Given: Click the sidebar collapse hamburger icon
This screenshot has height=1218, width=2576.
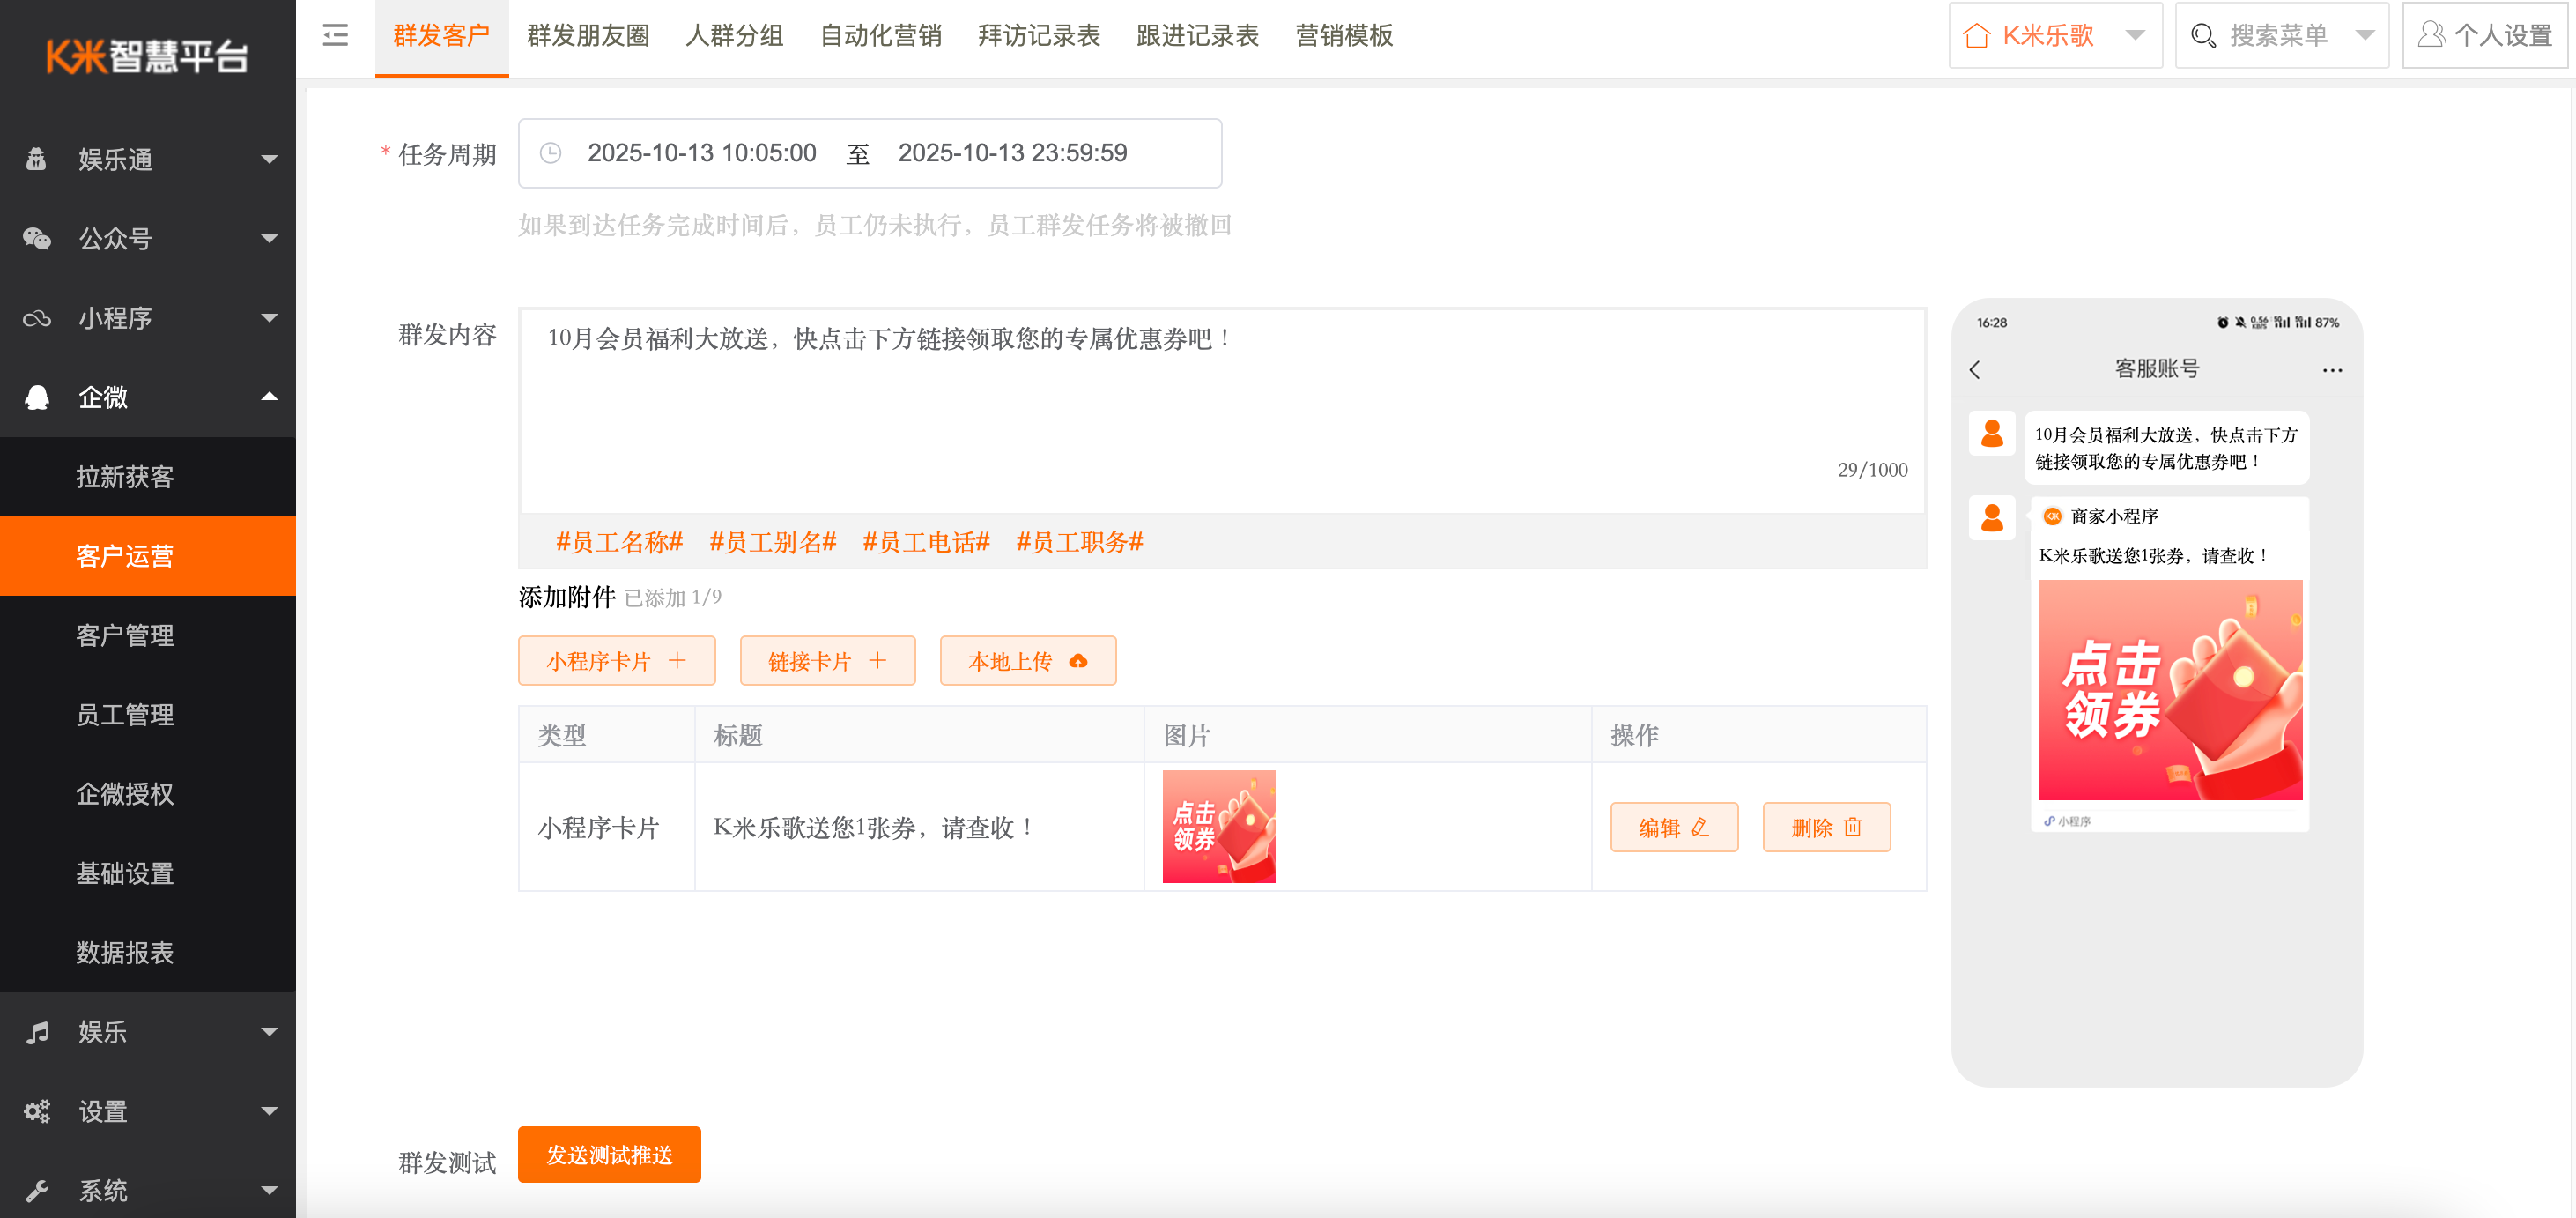Looking at the screenshot, I should click(335, 36).
